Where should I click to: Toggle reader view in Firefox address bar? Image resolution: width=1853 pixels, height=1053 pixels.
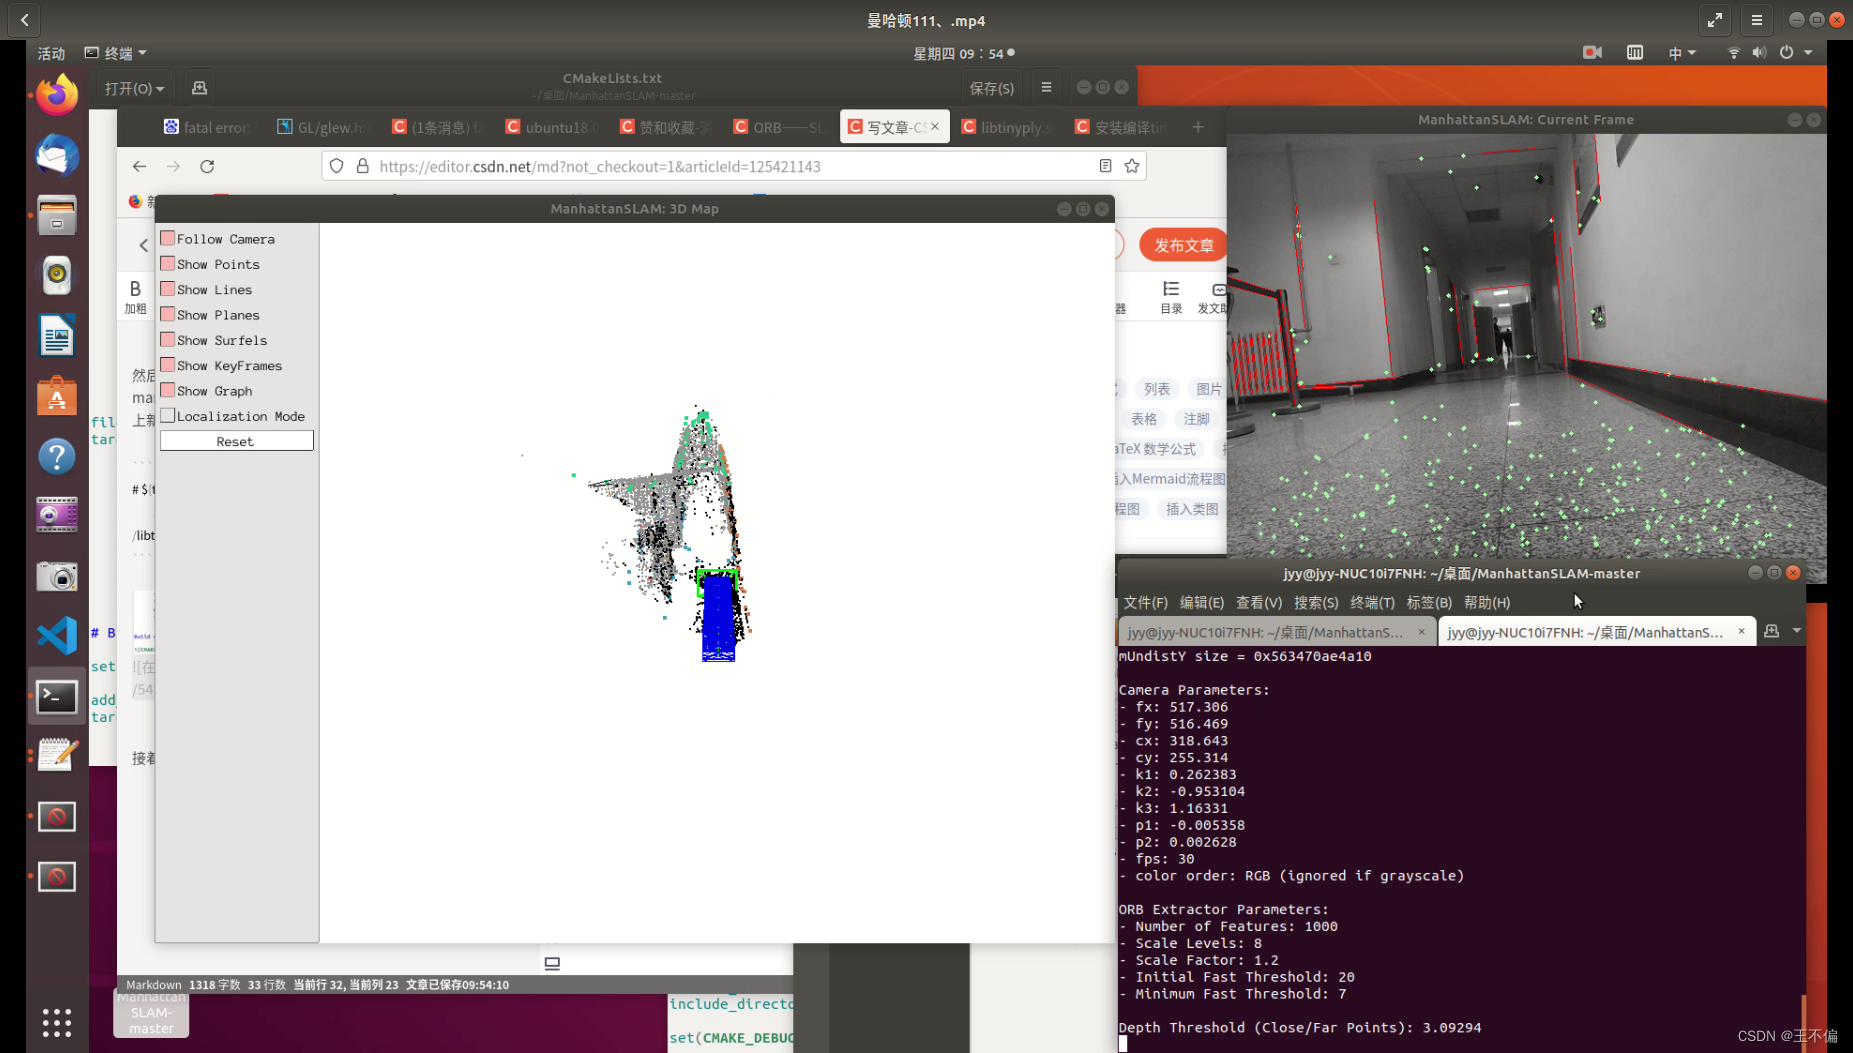click(1105, 166)
